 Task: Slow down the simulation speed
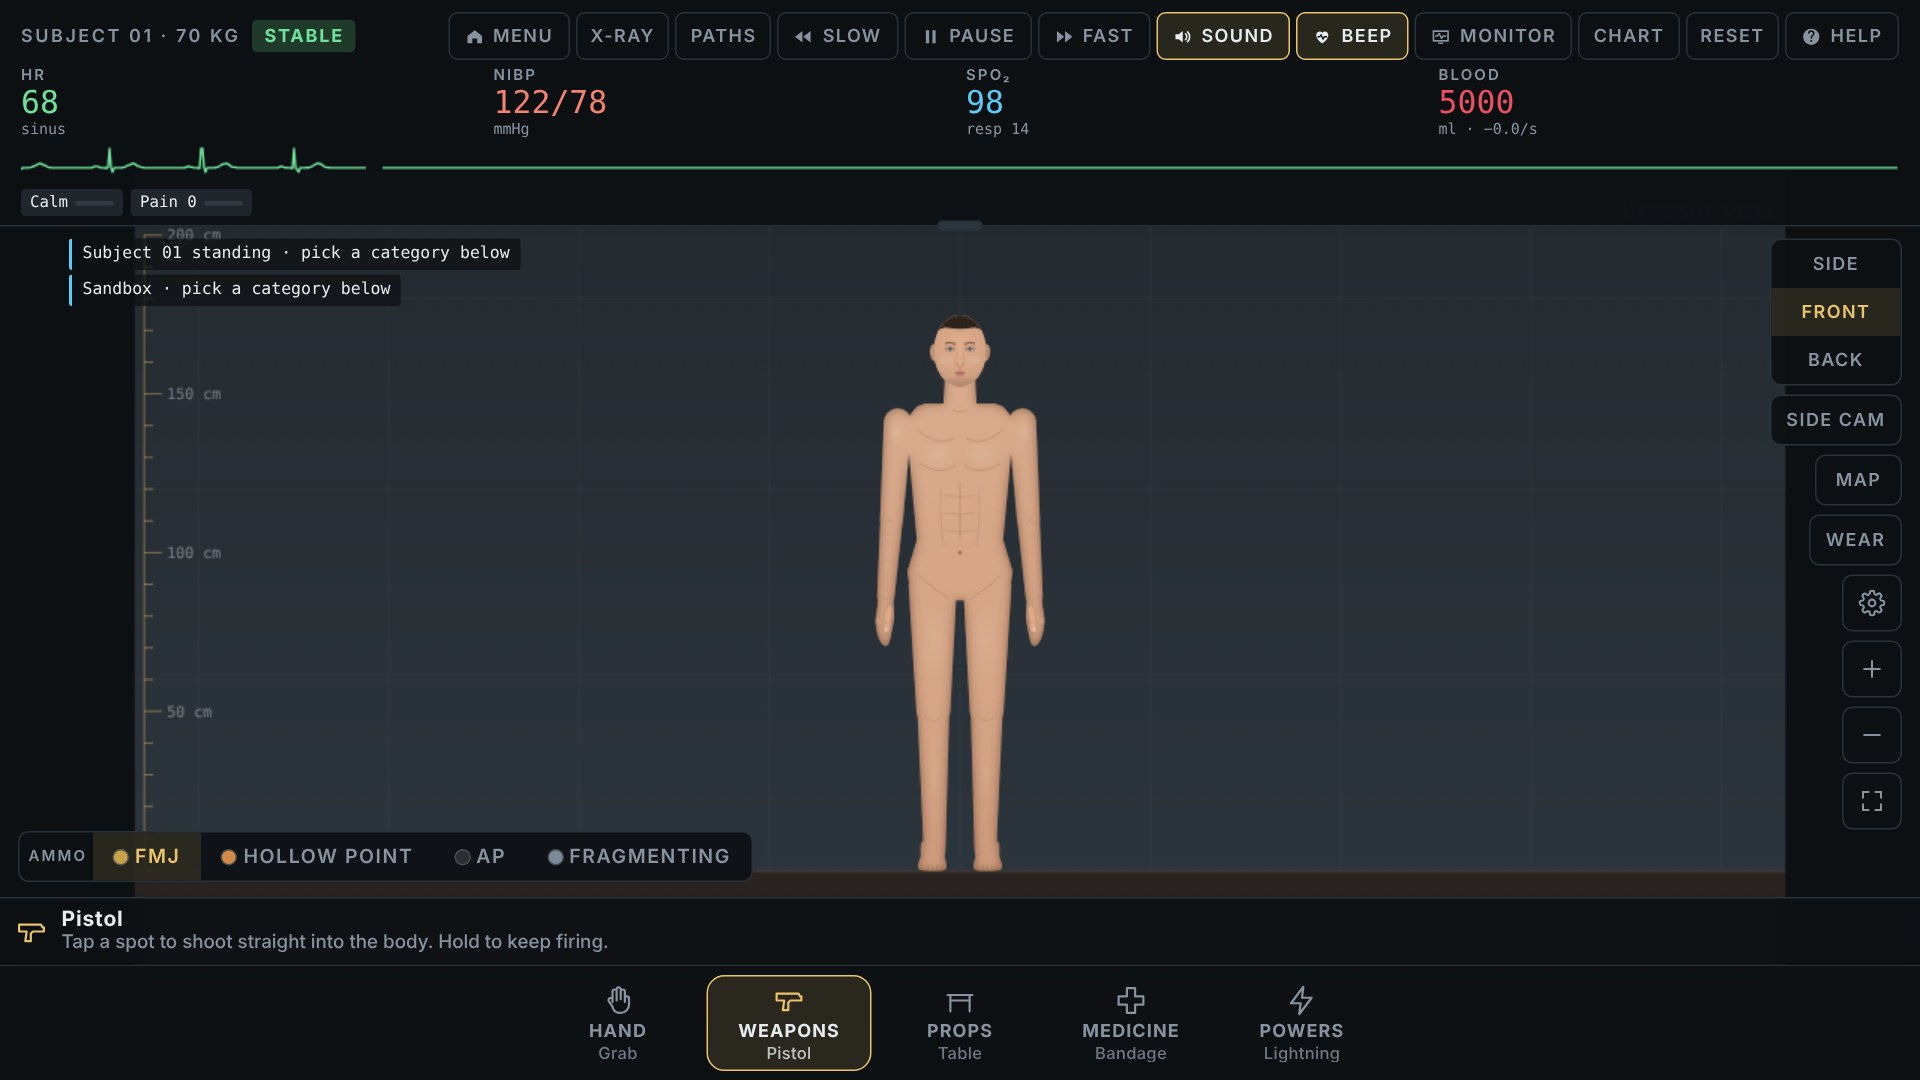tap(837, 36)
